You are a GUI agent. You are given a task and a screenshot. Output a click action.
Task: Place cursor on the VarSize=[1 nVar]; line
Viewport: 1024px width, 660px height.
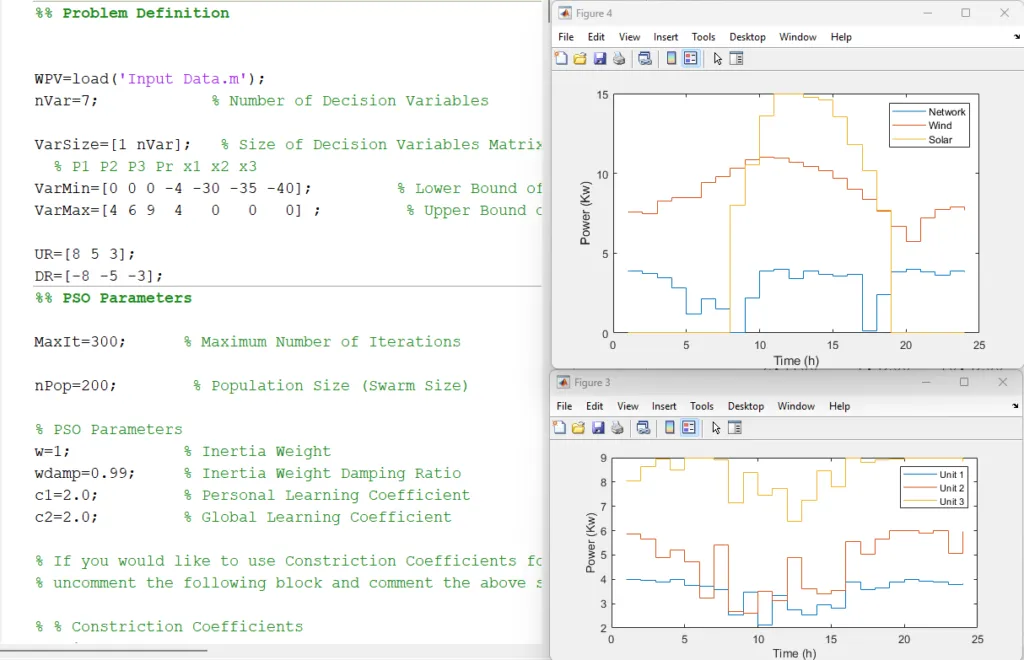(x=112, y=144)
